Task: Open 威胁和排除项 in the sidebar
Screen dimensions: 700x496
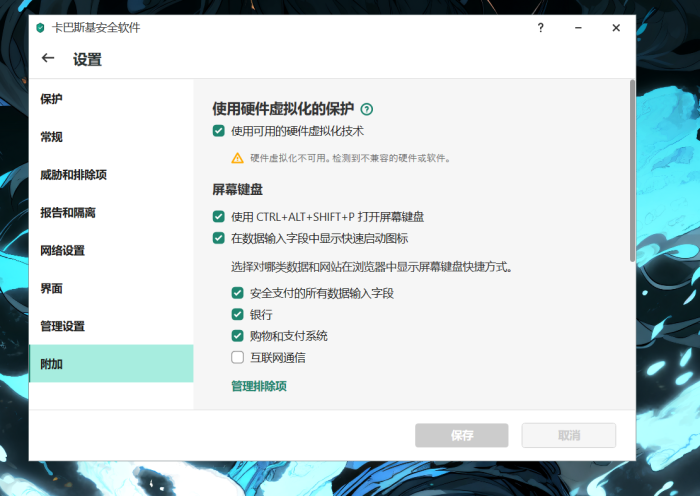Action: 111,175
